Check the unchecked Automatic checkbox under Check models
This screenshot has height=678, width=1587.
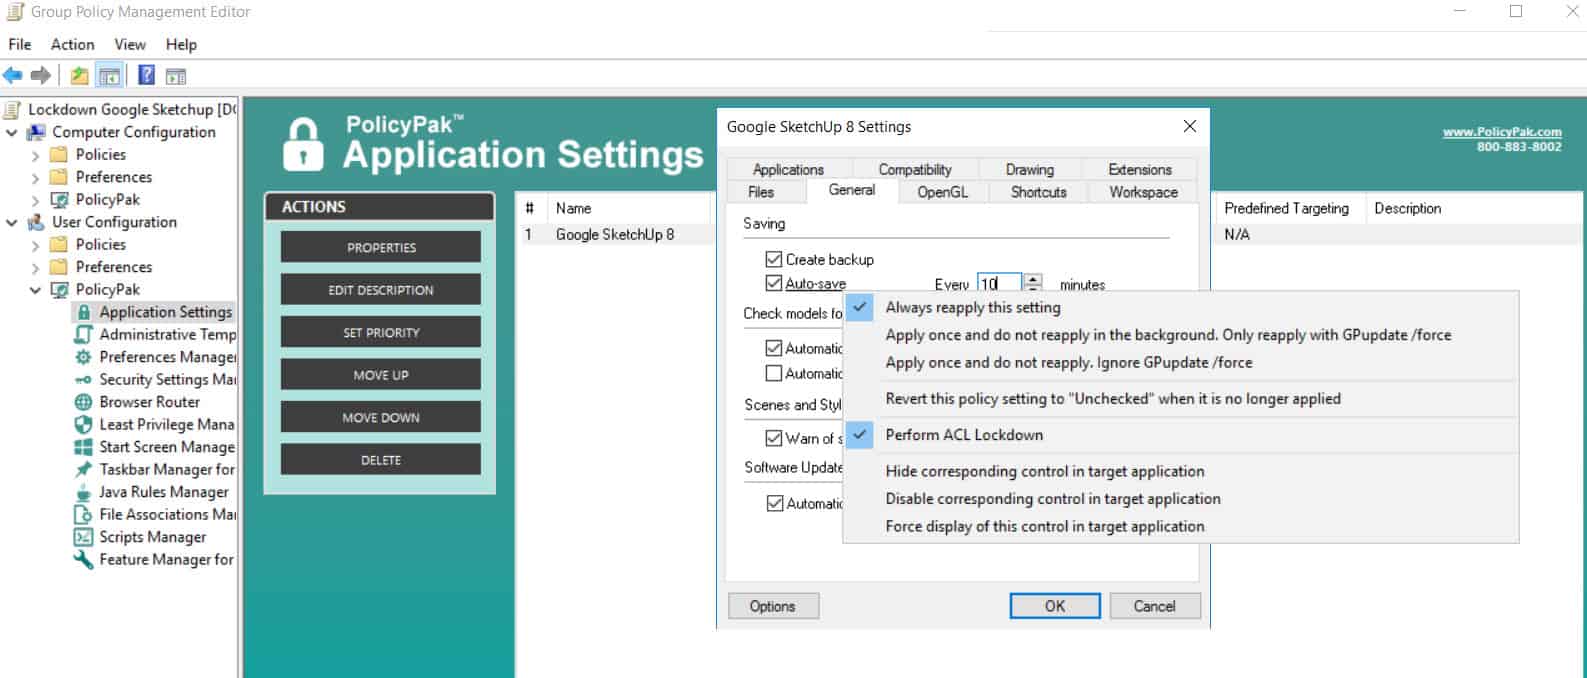coord(773,373)
